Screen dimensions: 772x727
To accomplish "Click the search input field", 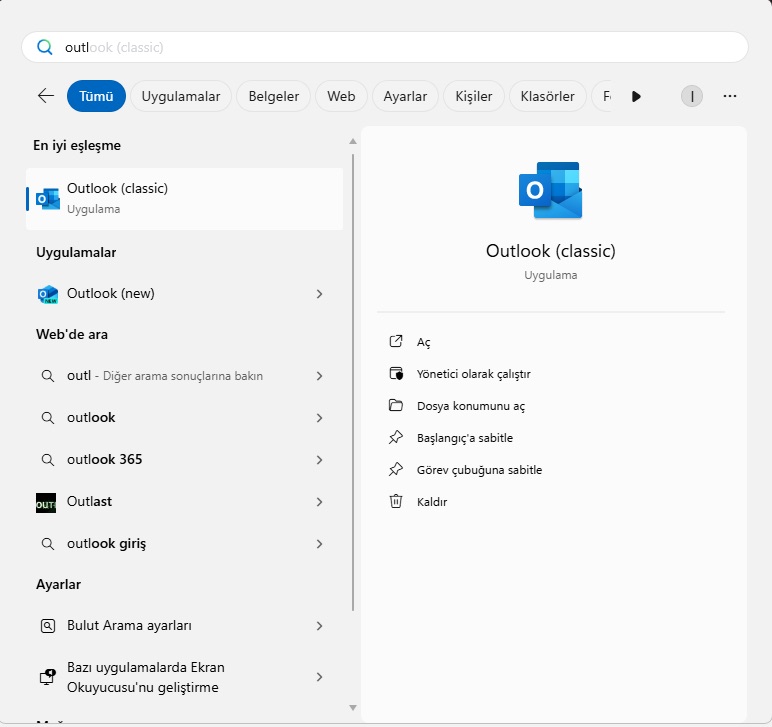I will [x=400, y=47].
